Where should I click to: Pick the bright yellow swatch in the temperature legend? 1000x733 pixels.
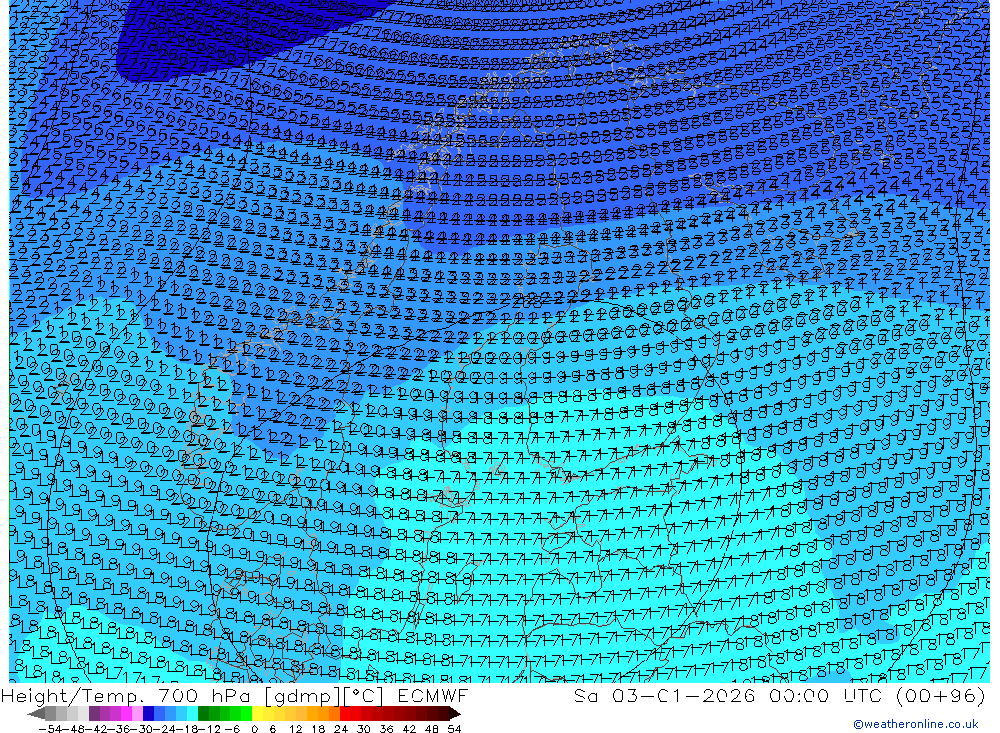(x=258, y=714)
